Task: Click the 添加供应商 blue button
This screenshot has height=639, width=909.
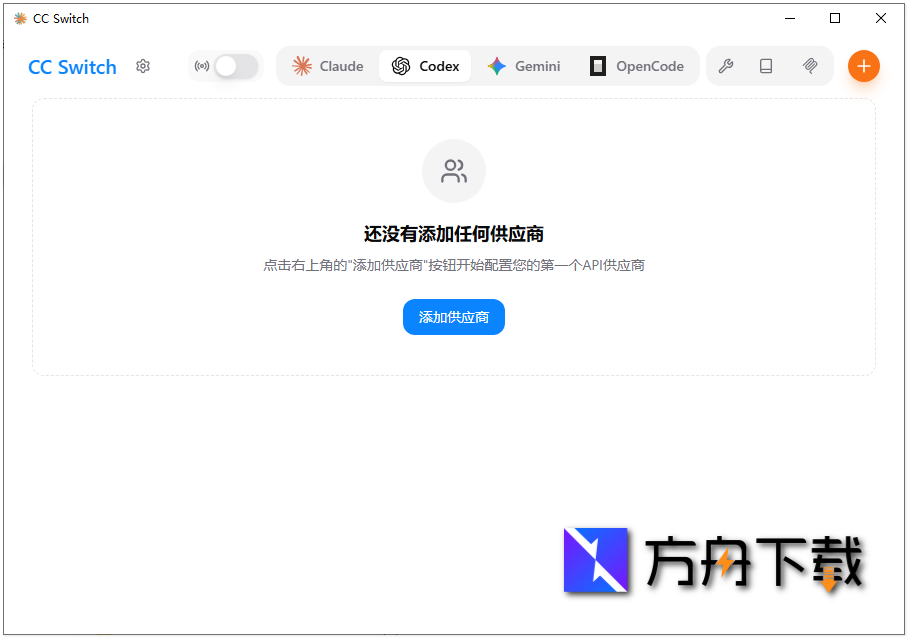Action: [x=454, y=317]
